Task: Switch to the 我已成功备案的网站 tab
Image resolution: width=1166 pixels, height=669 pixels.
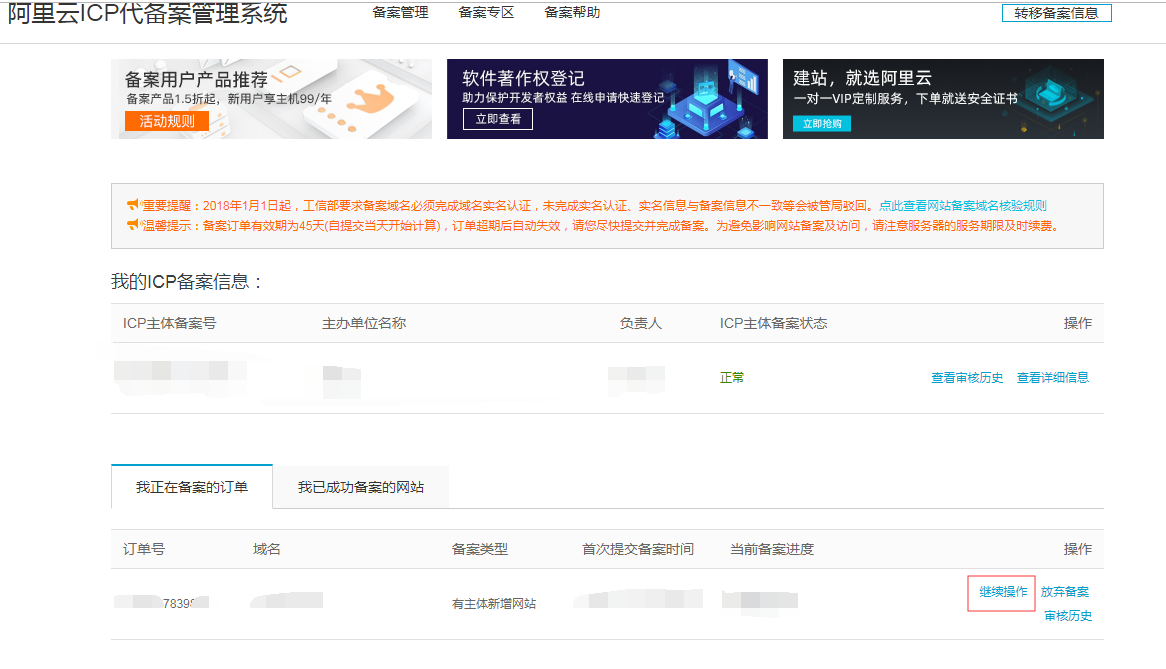Action: point(360,487)
